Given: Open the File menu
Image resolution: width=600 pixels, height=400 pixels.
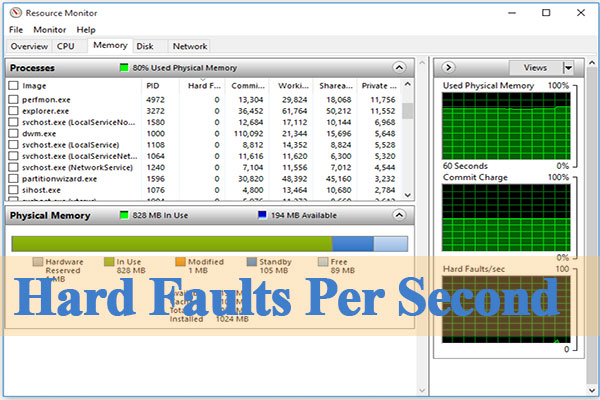Looking at the screenshot, I should (16, 29).
